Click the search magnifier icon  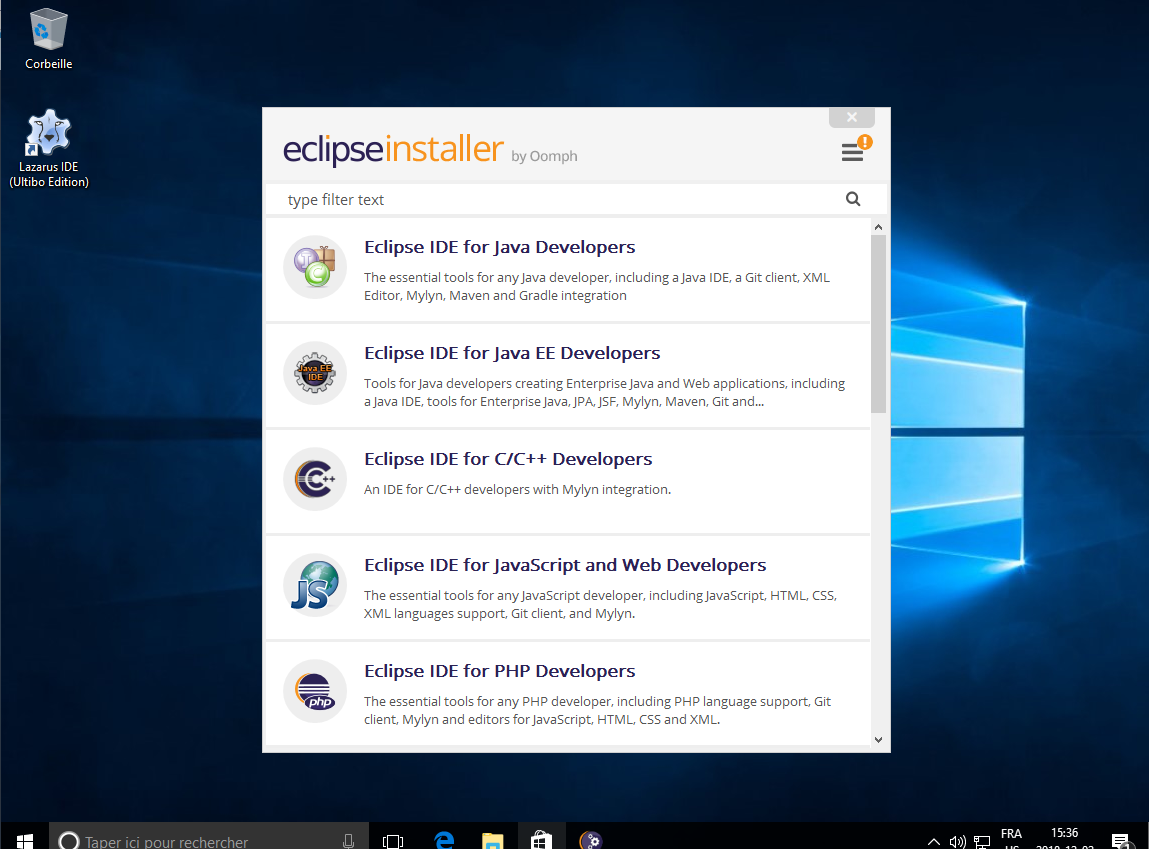point(853,199)
